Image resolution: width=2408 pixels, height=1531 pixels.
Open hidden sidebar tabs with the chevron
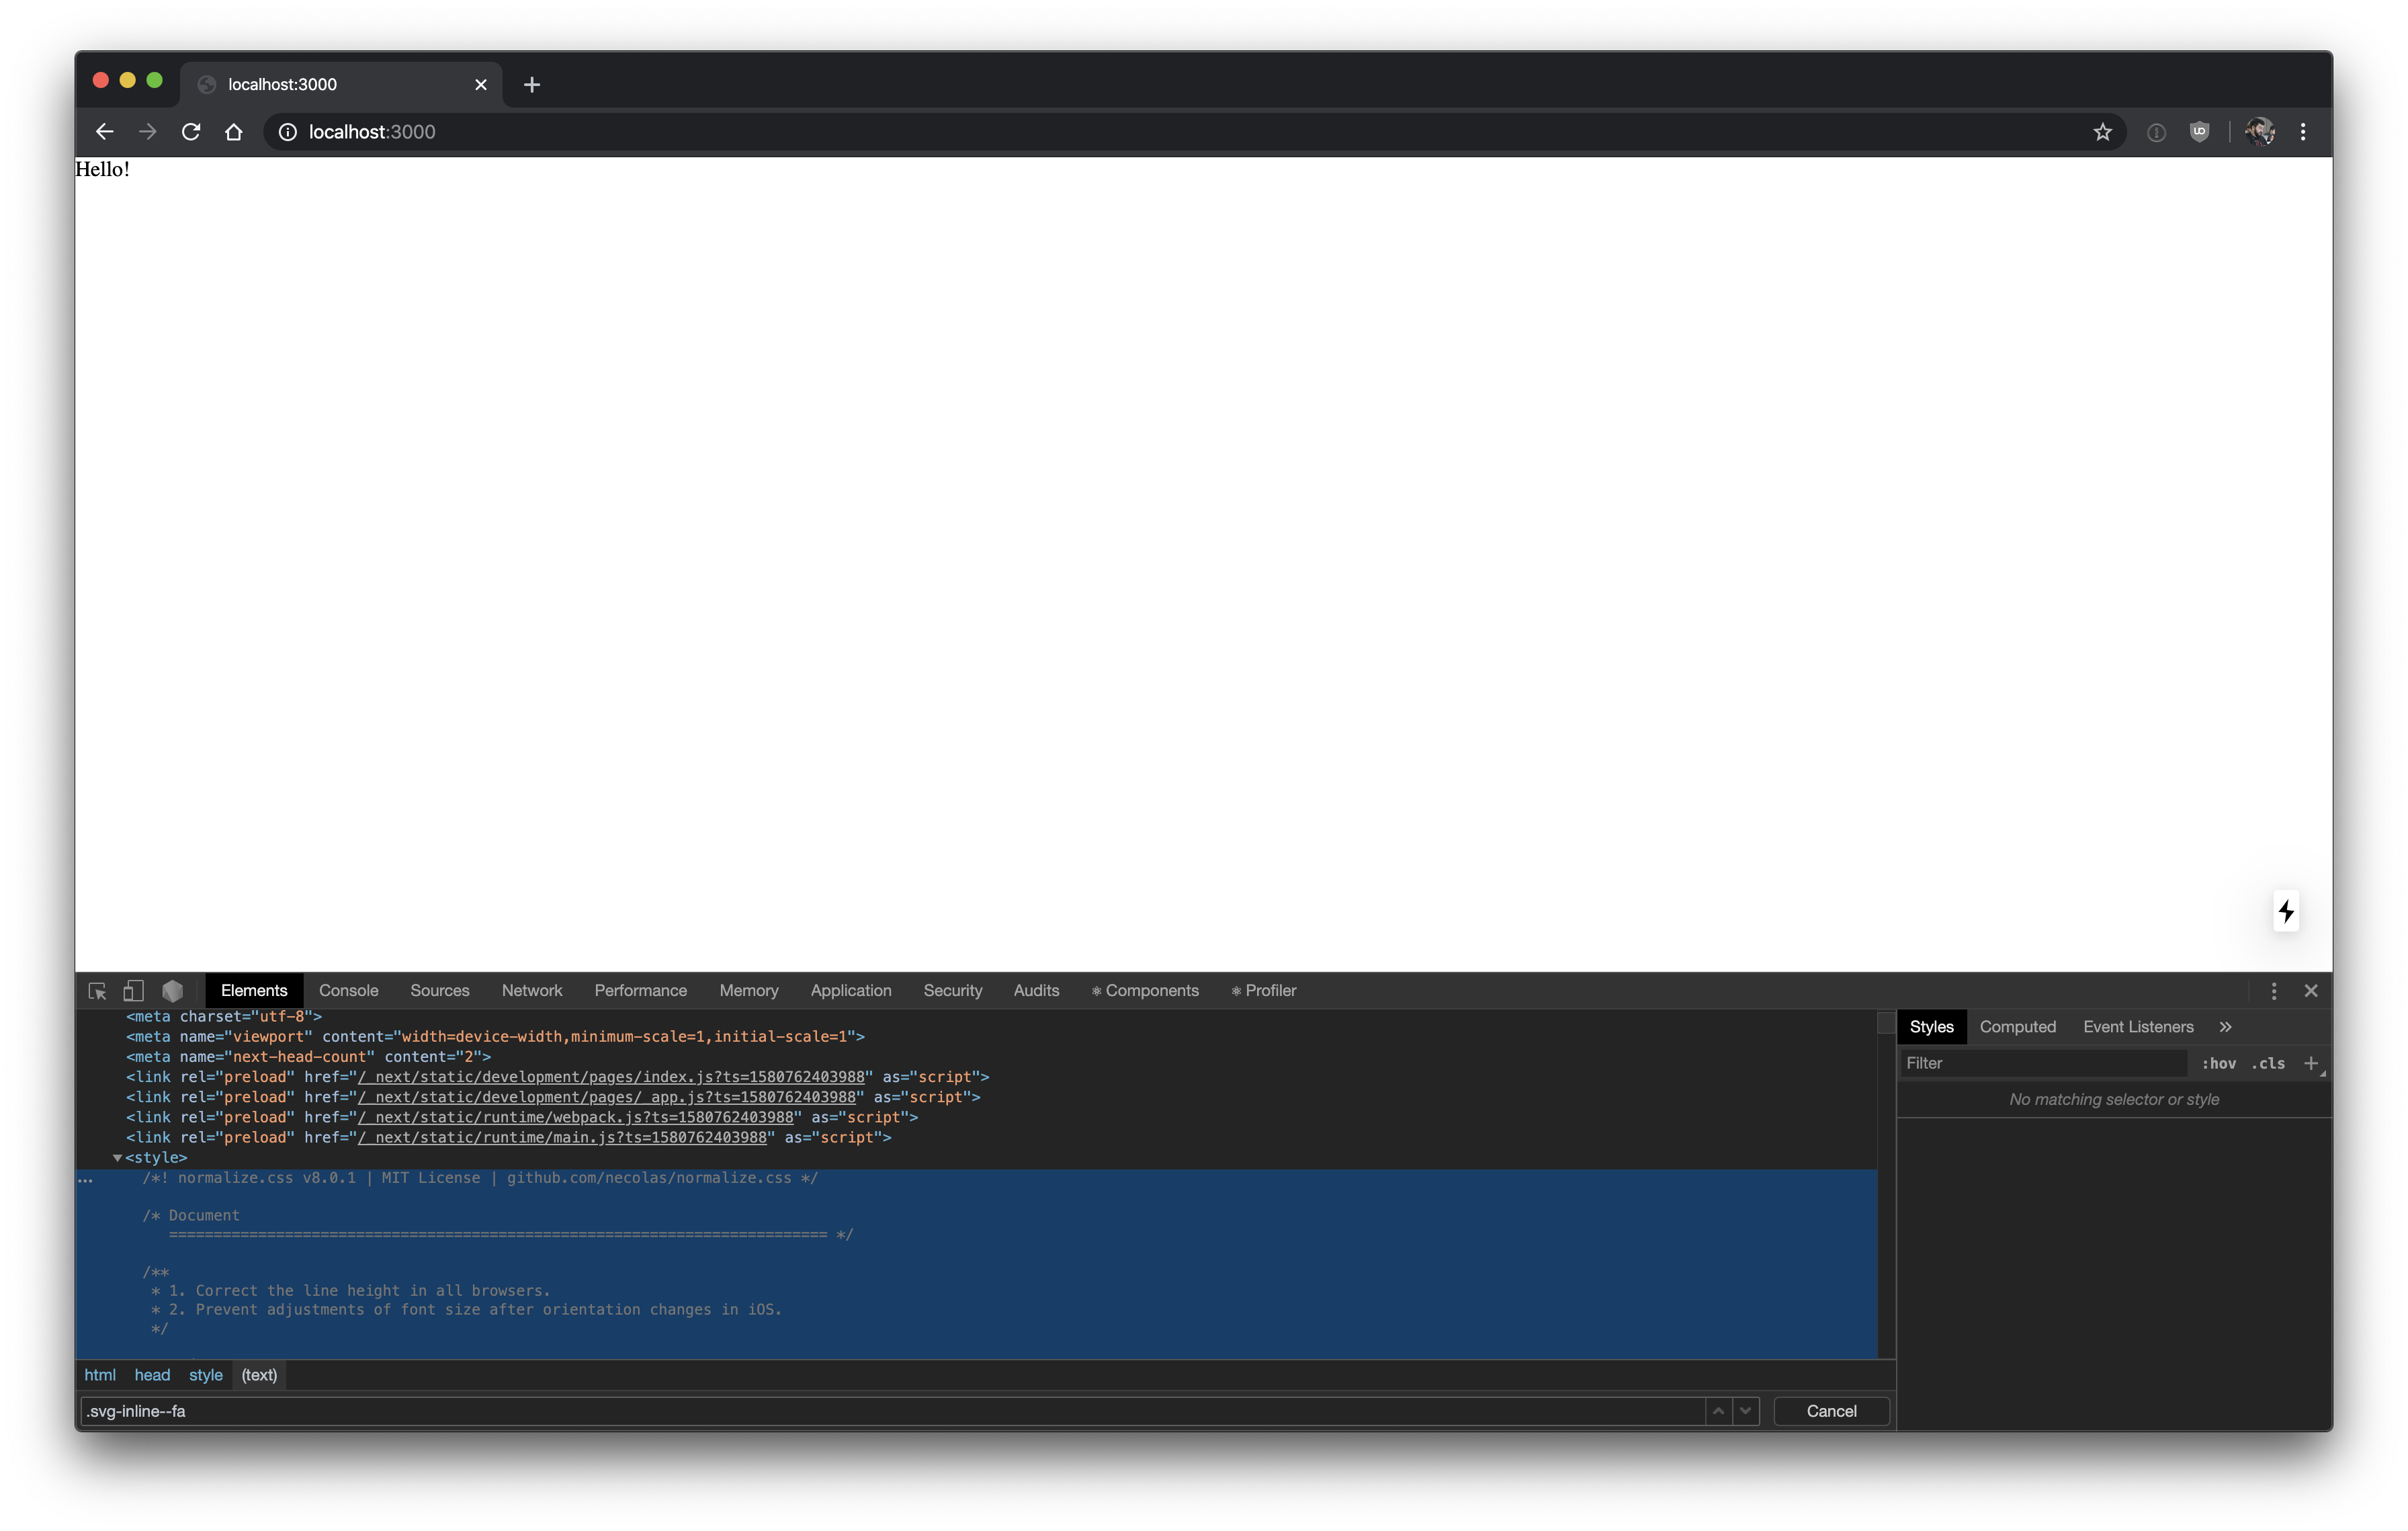2226,1026
